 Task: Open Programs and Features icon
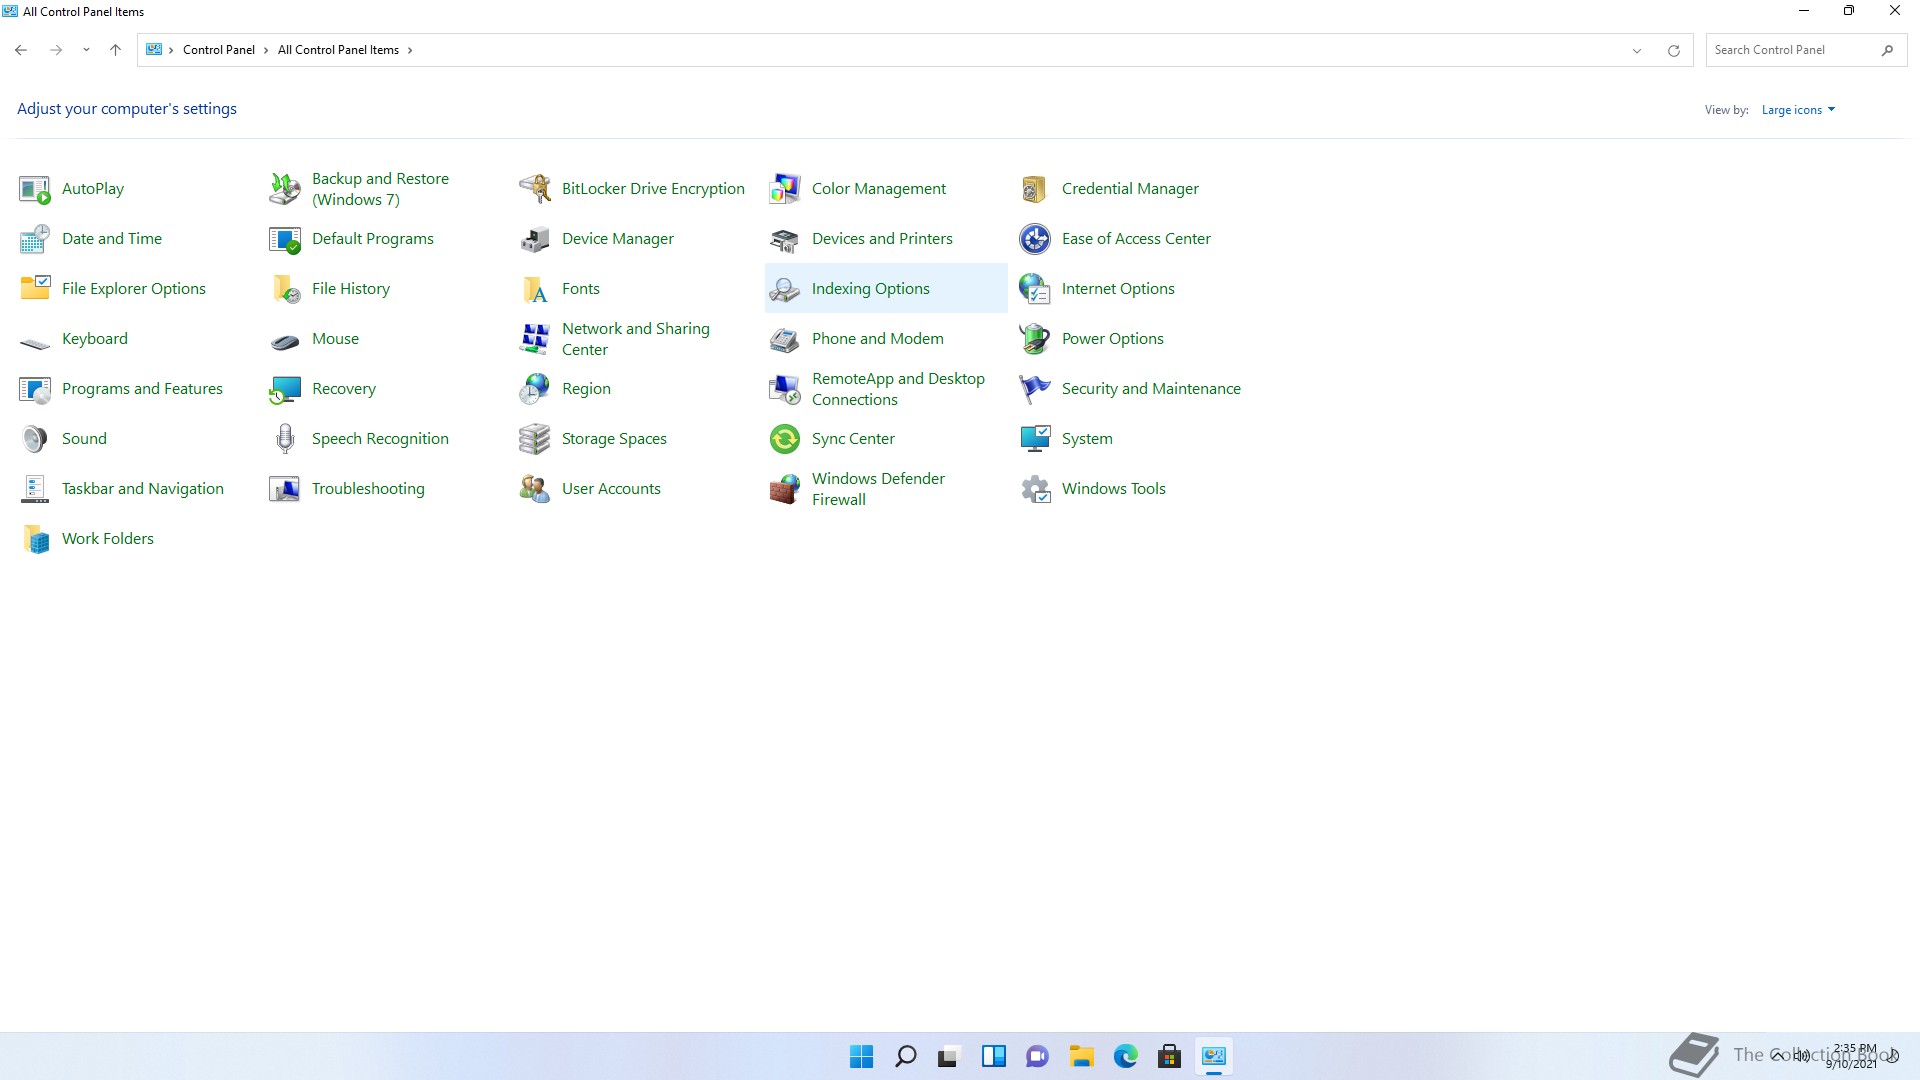click(x=35, y=389)
